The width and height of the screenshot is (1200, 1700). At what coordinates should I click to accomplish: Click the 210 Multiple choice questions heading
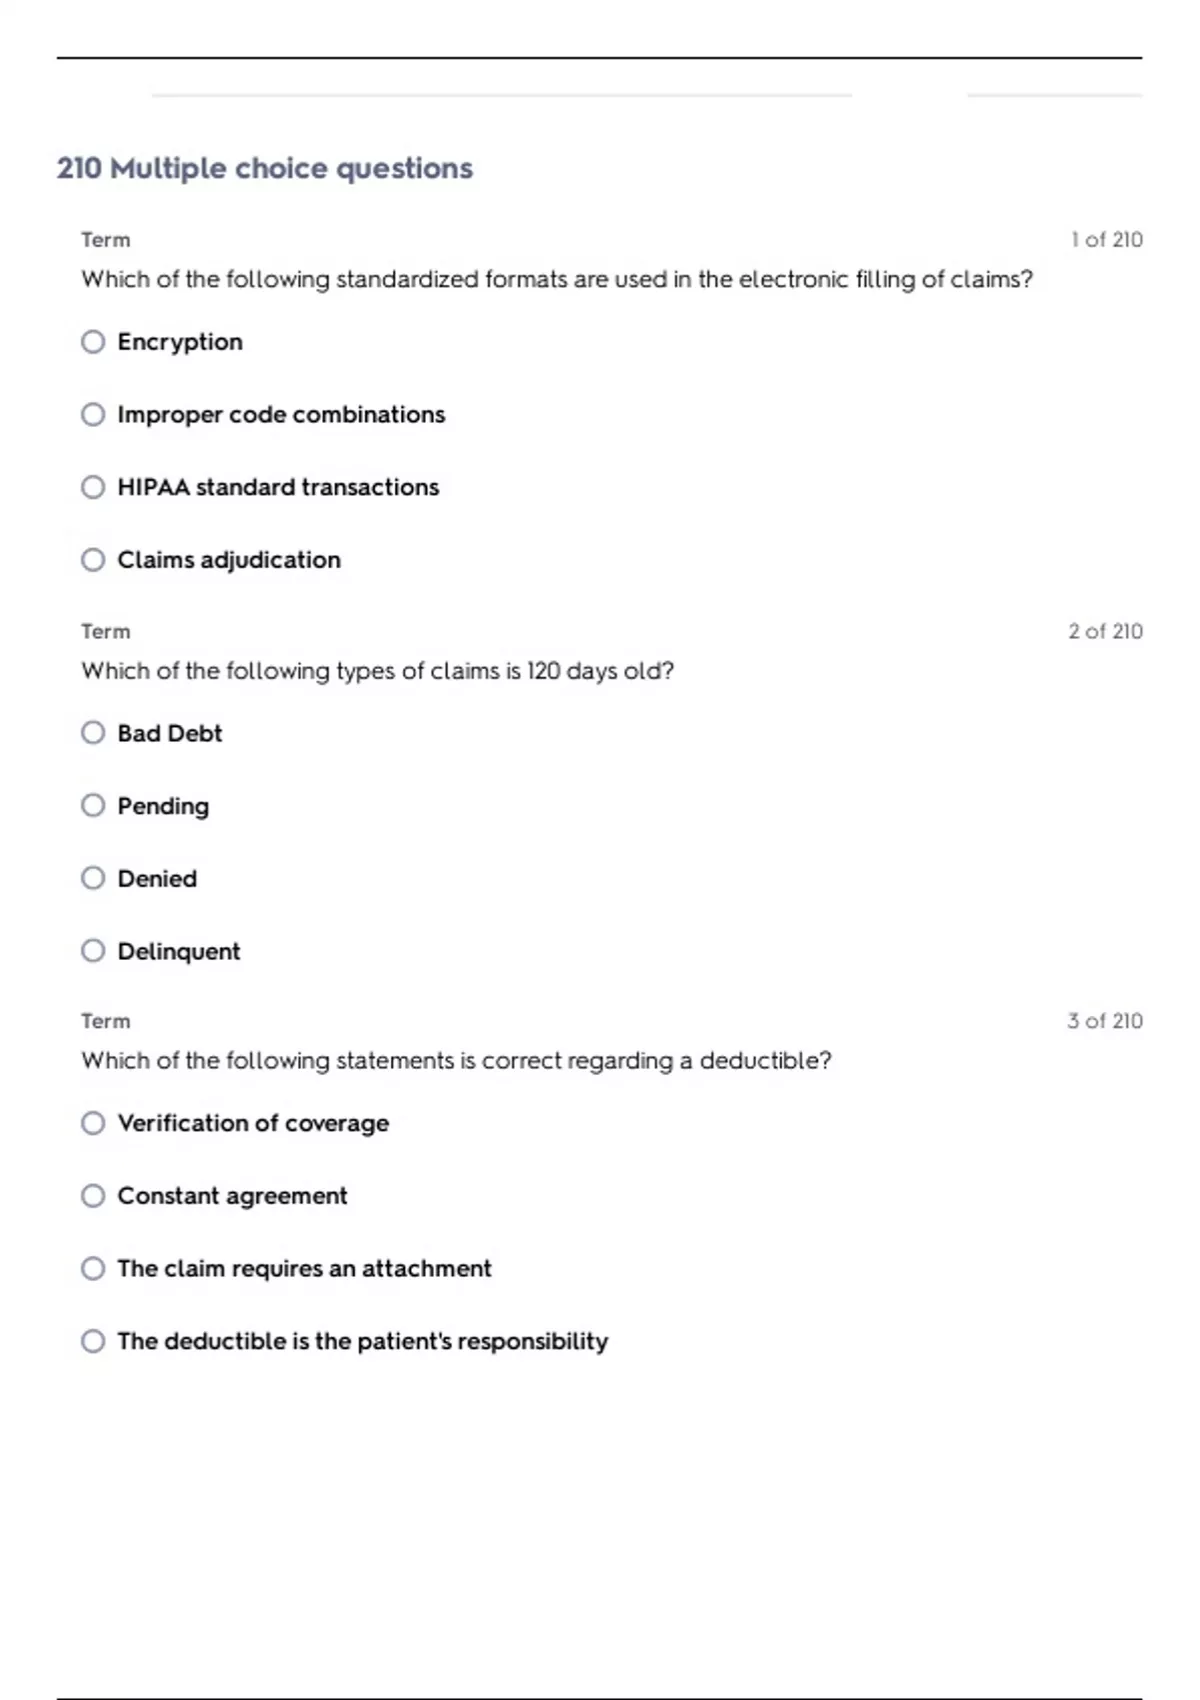(265, 168)
